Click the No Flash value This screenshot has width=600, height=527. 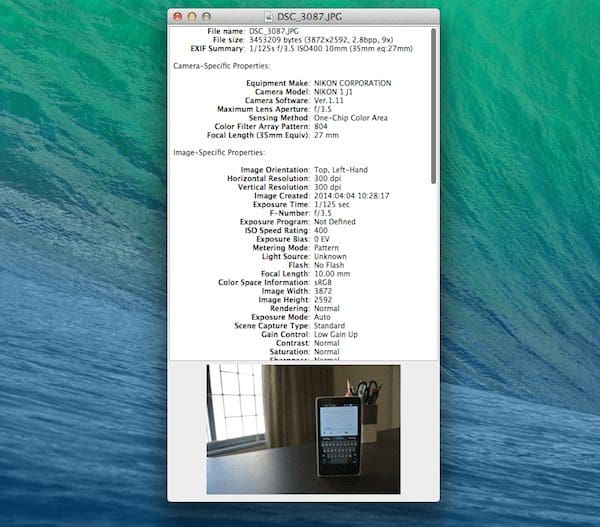(x=329, y=265)
